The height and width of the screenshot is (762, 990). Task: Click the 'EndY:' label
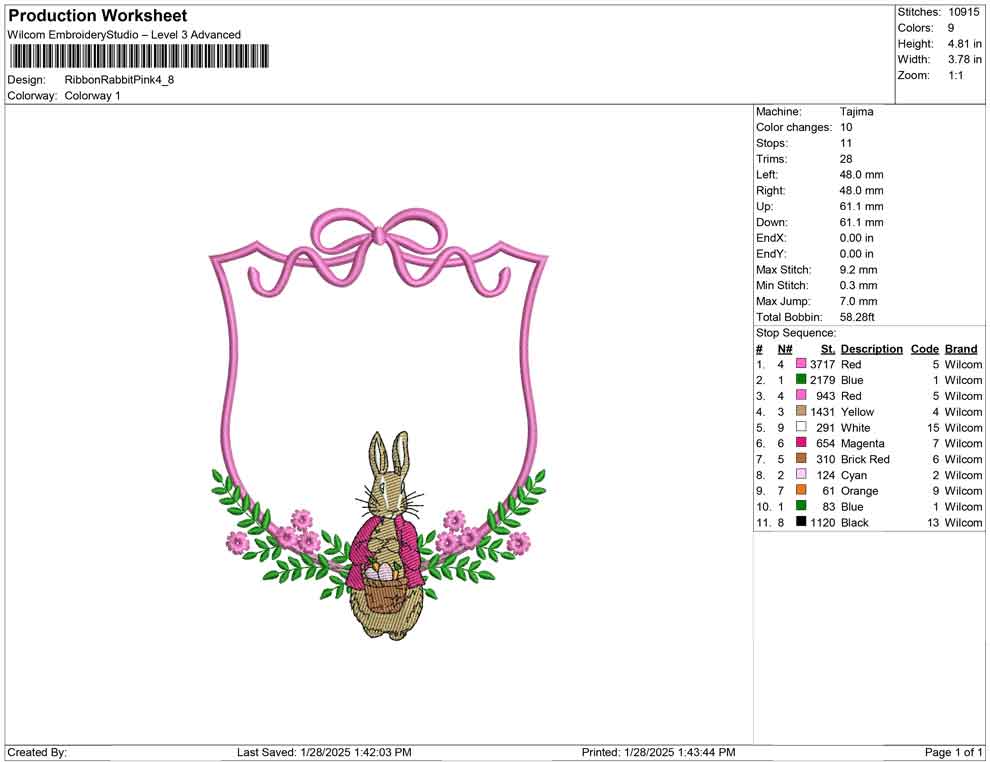click(771, 254)
